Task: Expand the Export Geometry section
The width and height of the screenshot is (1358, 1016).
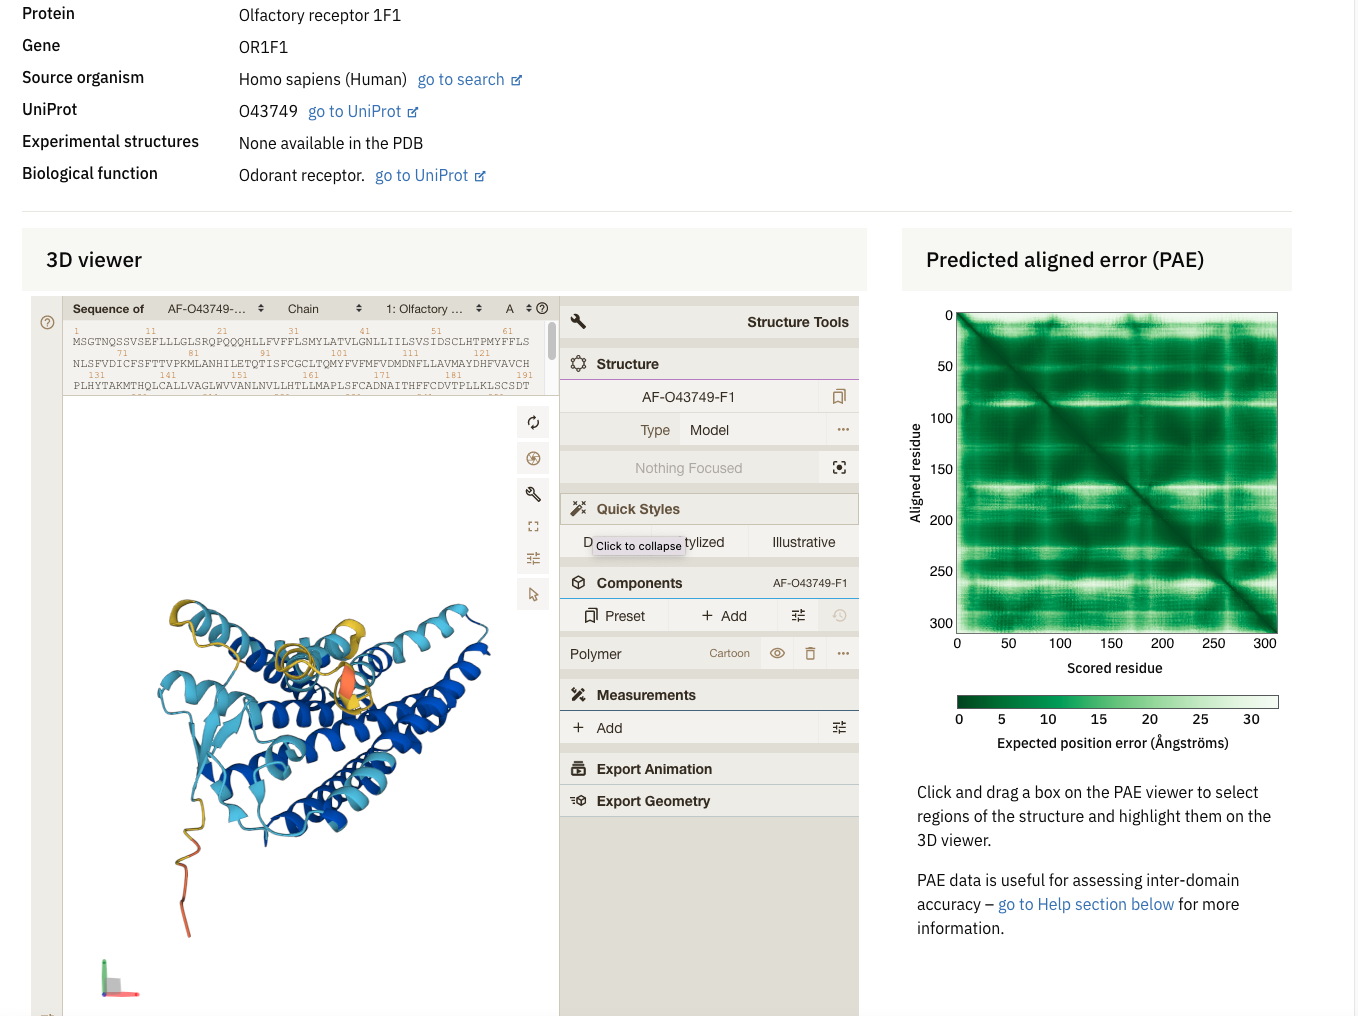Action: pos(653,801)
